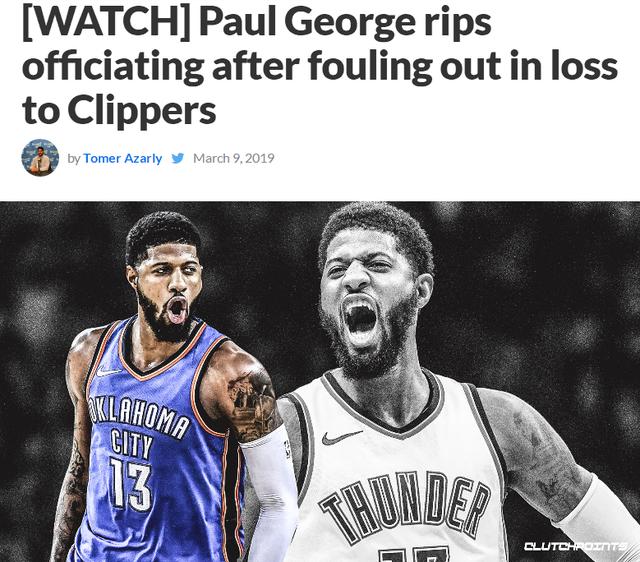Click the ClutchPoints watermark logo on the image
640x562 pixels.
tap(575, 546)
